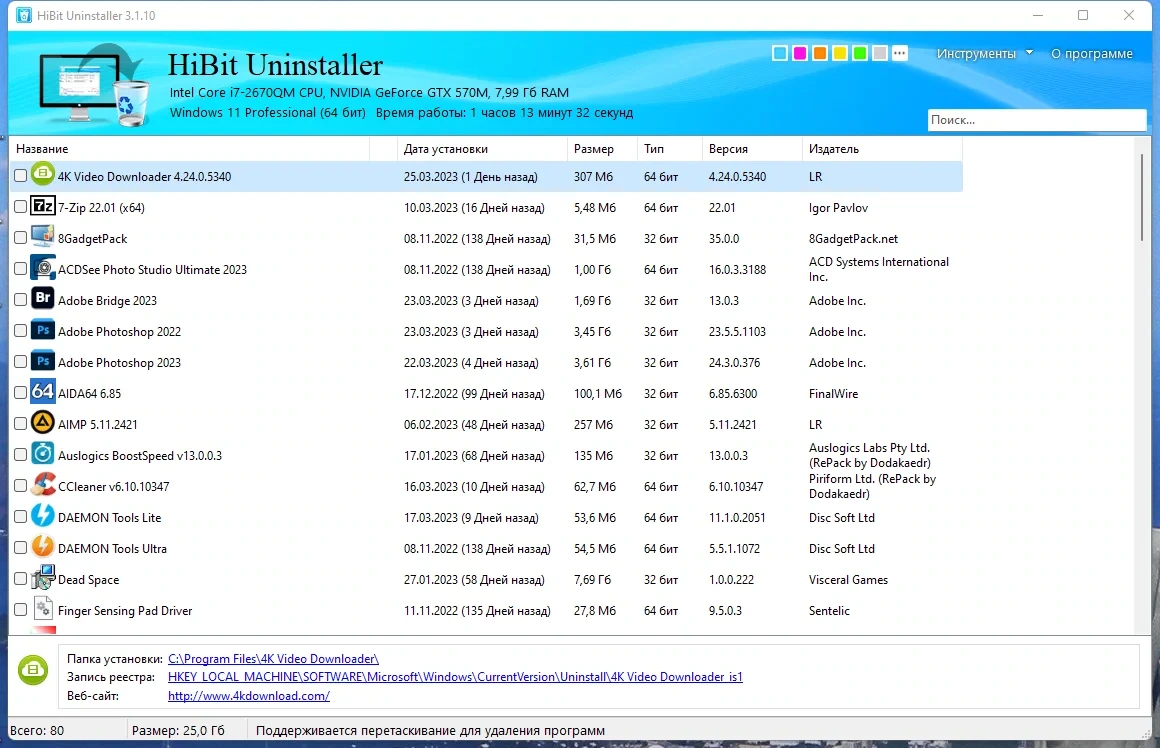Image resolution: width=1160 pixels, height=748 pixels.
Task: Click the Finger Sensing Pad Driver icon
Action: click(x=43, y=610)
